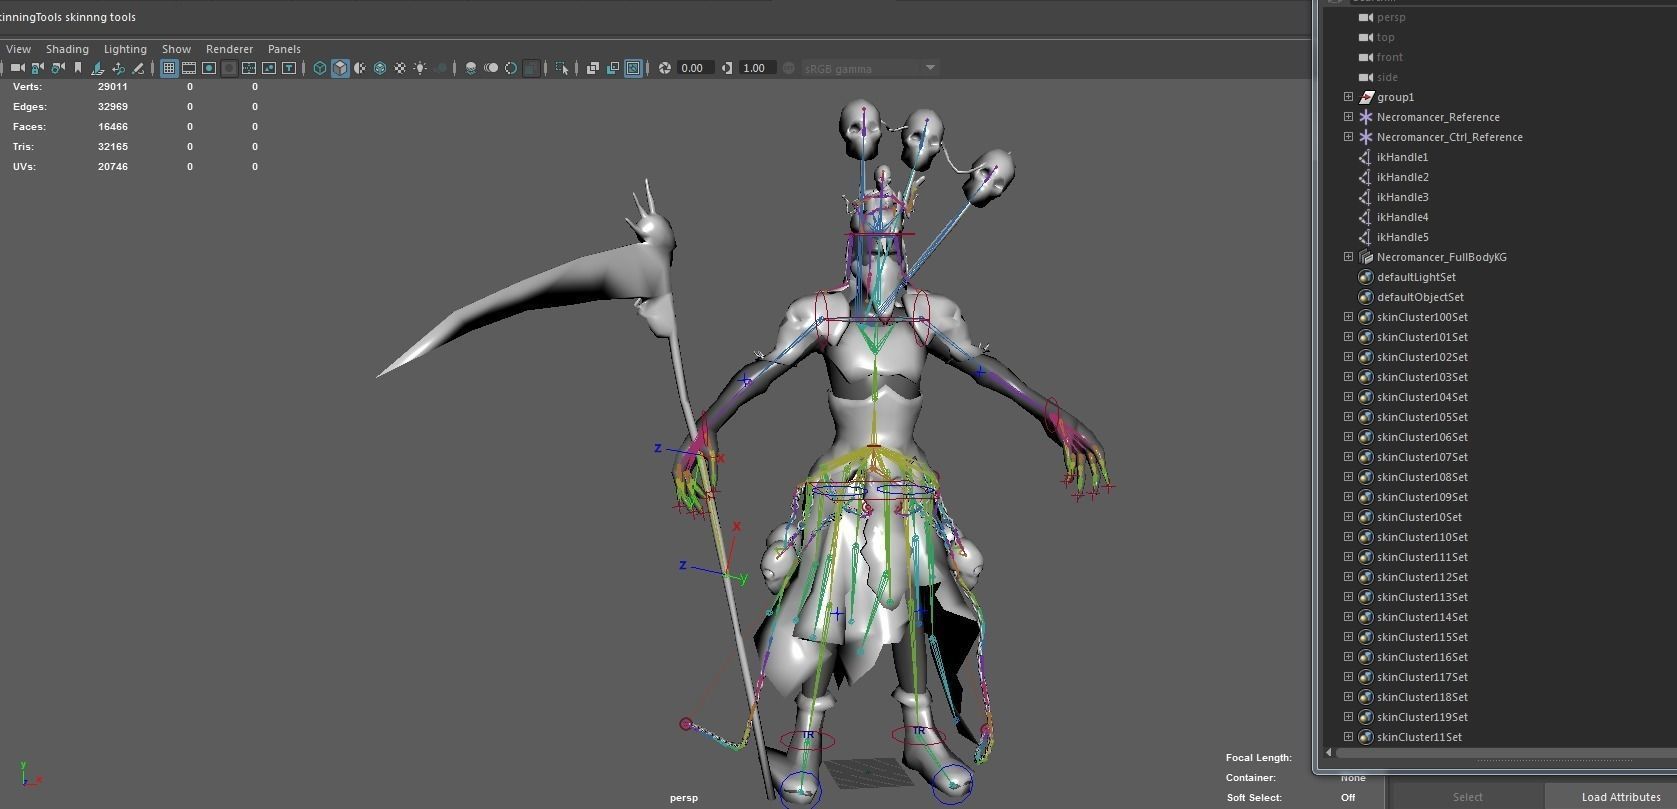The image size is (1677, 809).
Task: Switch to Wireframe display icon
Action: tap(319, 68)
